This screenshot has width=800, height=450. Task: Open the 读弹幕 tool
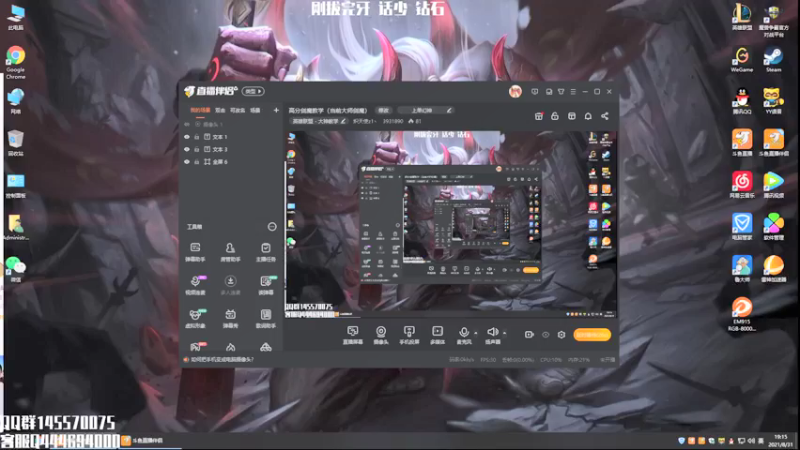tap(265, 285)
